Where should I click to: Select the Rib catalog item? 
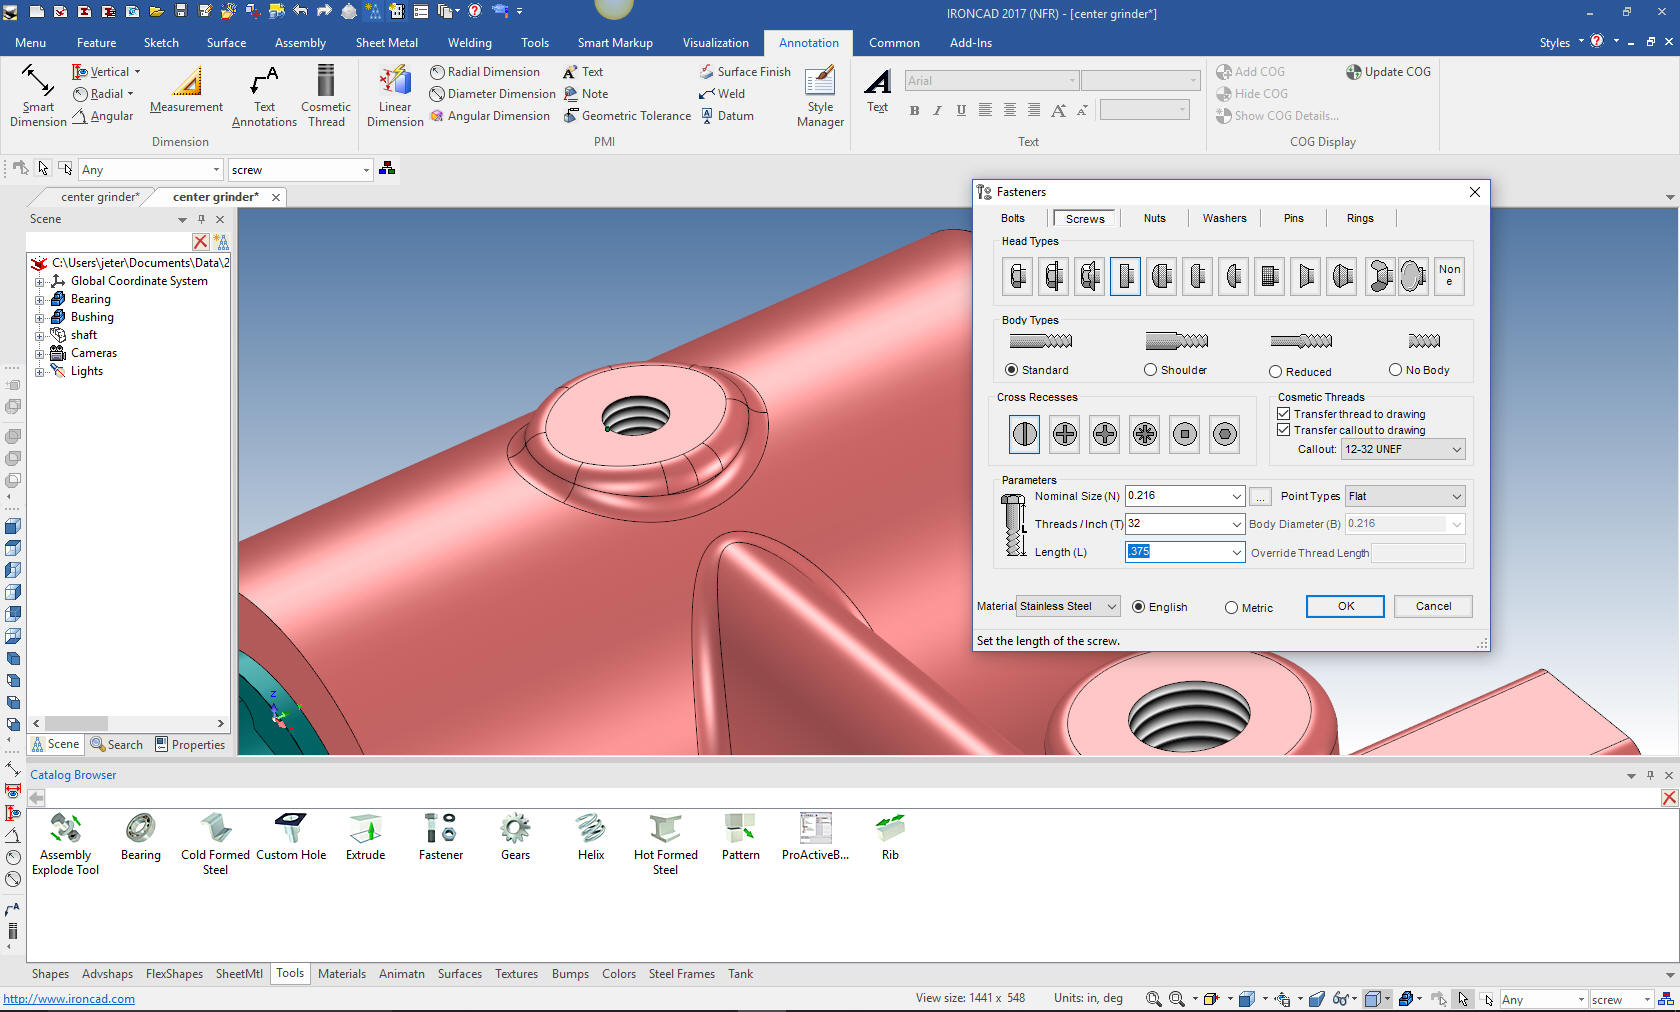(890, 836)
